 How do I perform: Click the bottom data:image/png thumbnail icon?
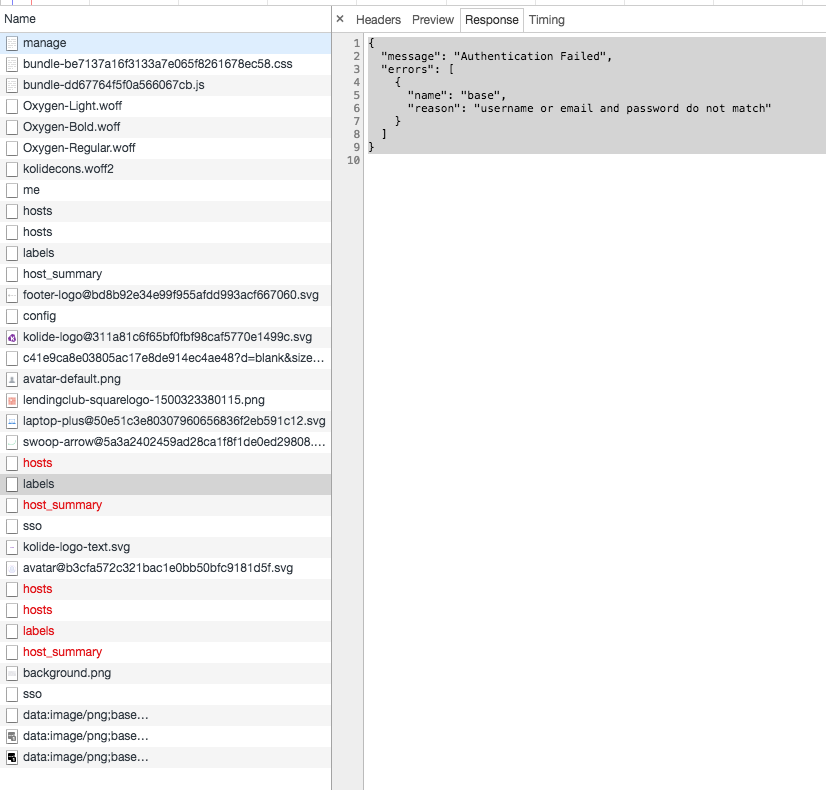(x=12, y=757)
